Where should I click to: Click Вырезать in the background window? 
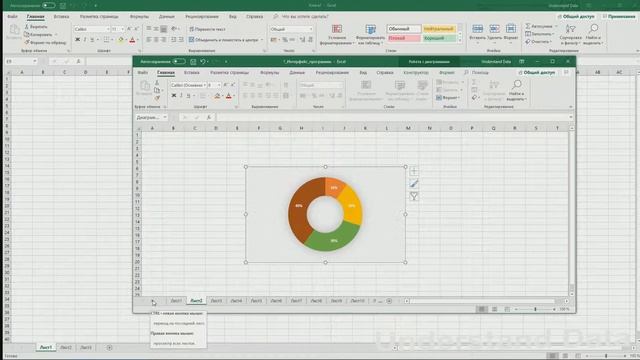[36, 27]
